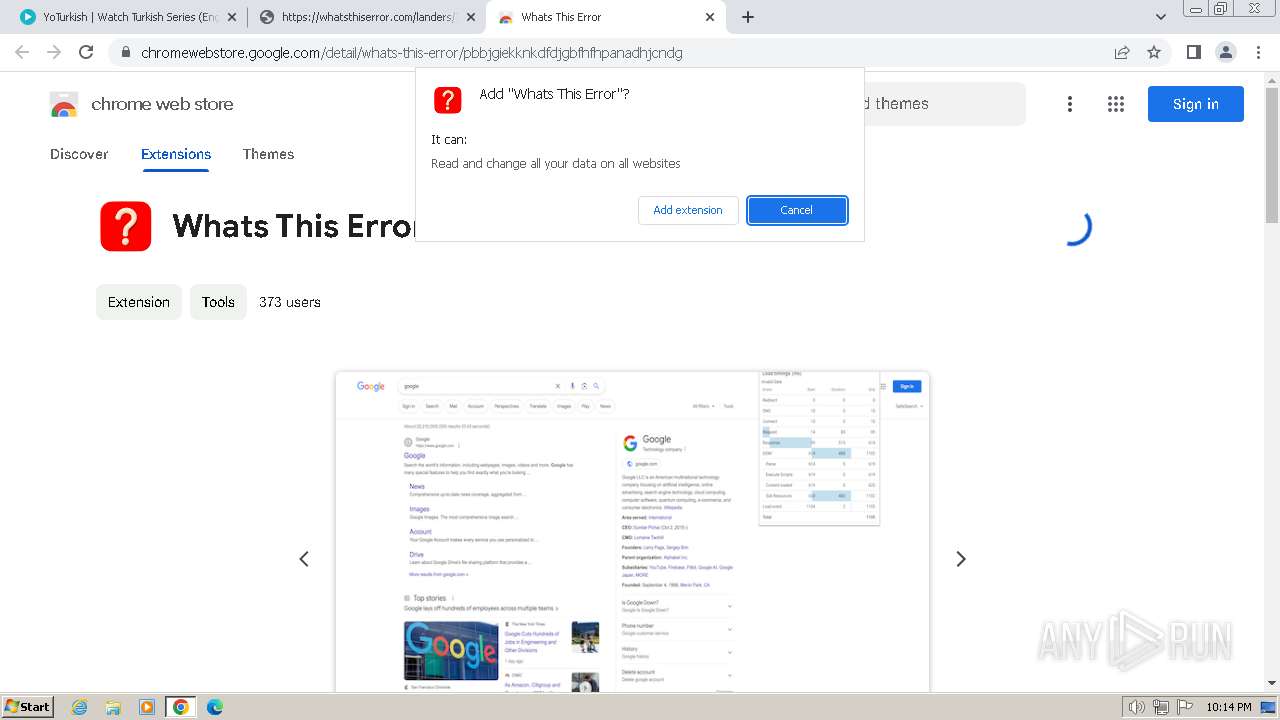Viewport: 1280px width, 720px height.
Task: Open the Discover section
Action: (79, 154)
